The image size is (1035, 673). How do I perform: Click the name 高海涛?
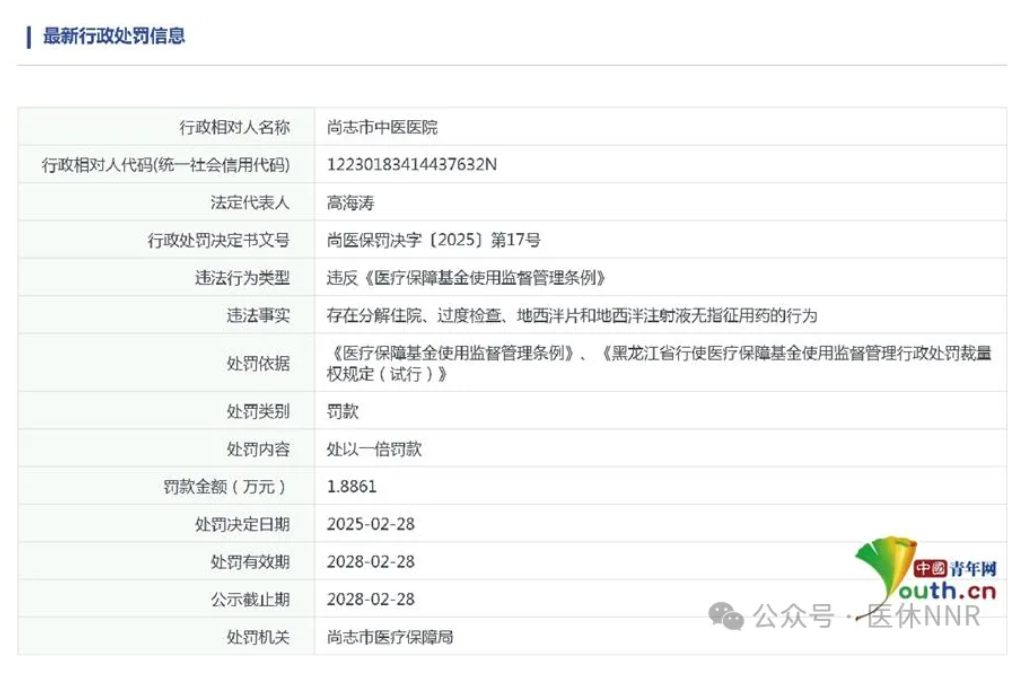point(351,203)
